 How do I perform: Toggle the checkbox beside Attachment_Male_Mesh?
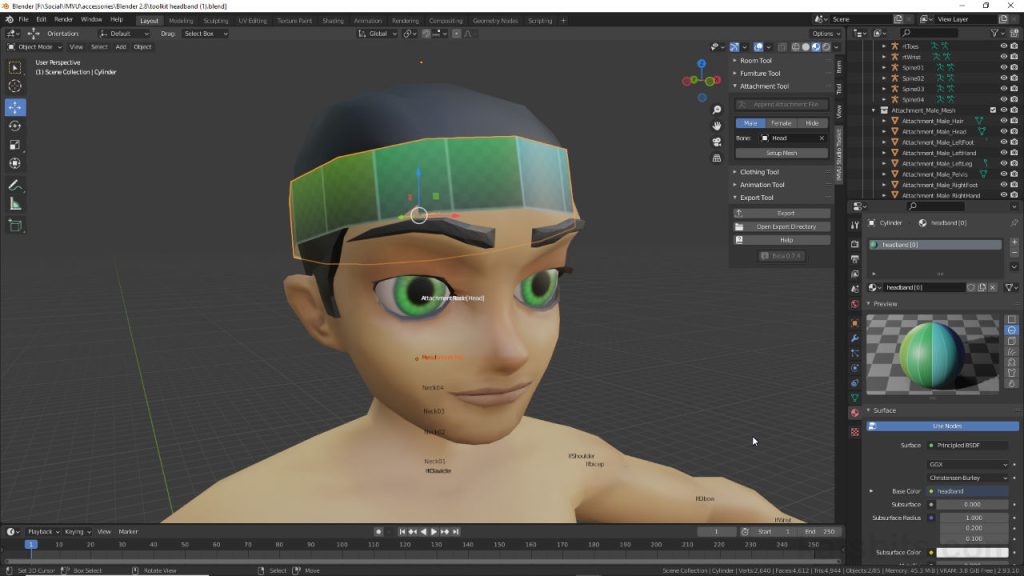click(x=992, y=109)
